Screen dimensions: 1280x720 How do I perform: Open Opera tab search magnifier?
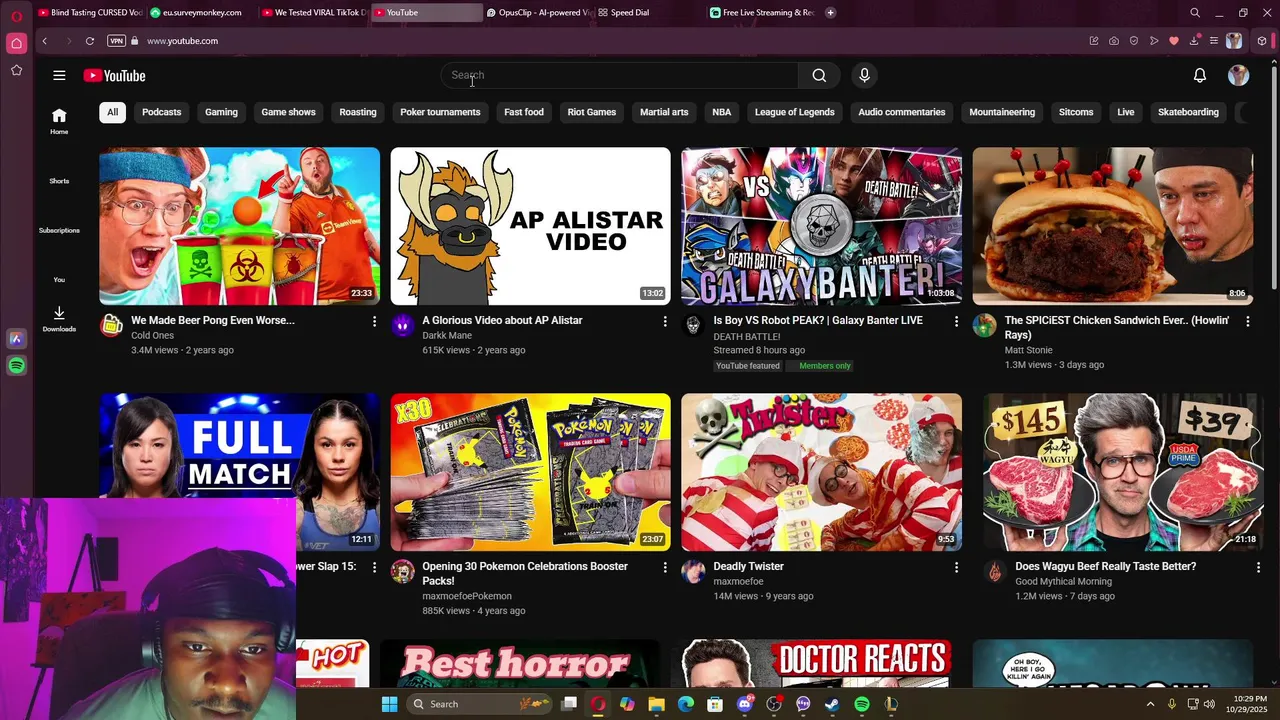coord(1195,13)
